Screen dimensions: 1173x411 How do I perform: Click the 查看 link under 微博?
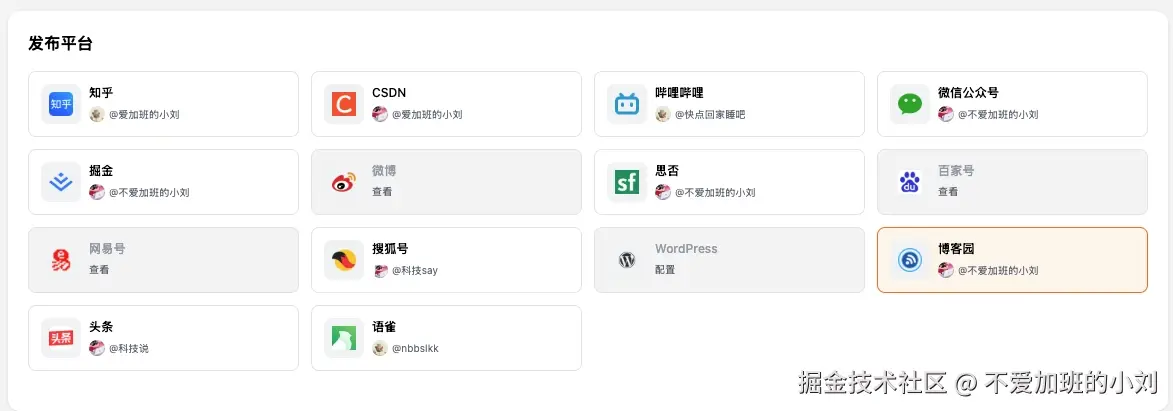tap(382, 192)
